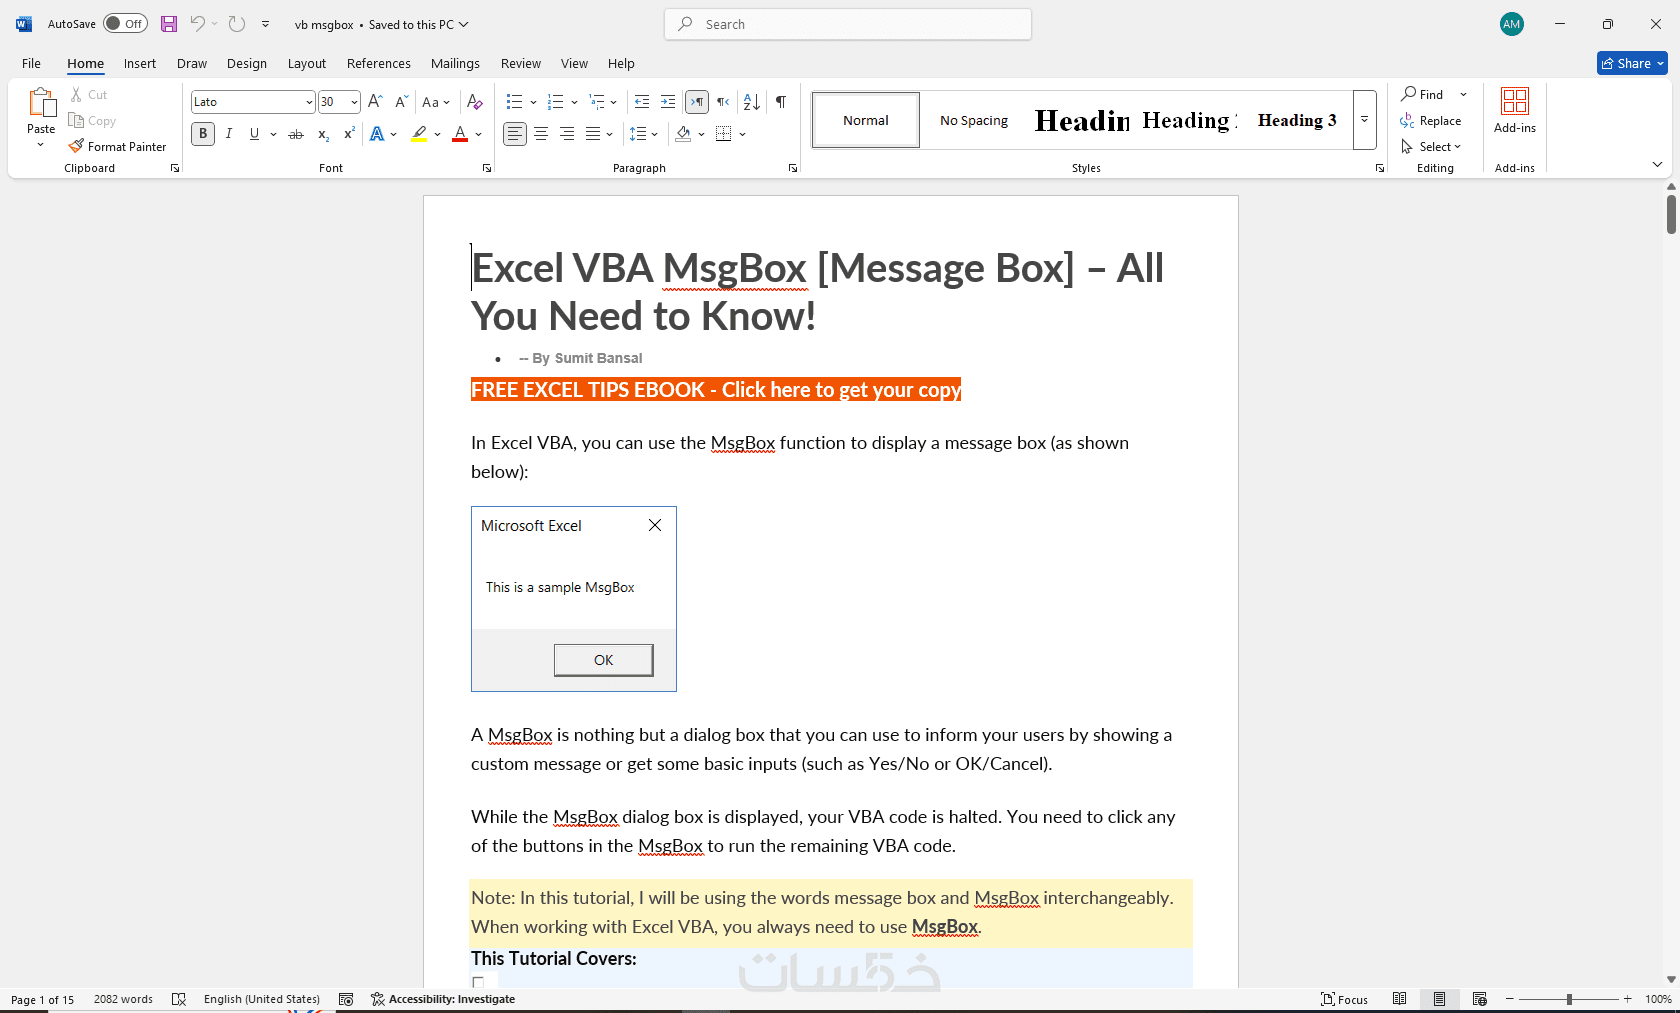
Task: Open the Paragraph settings dialog launcher
Action: coord(793,168)
